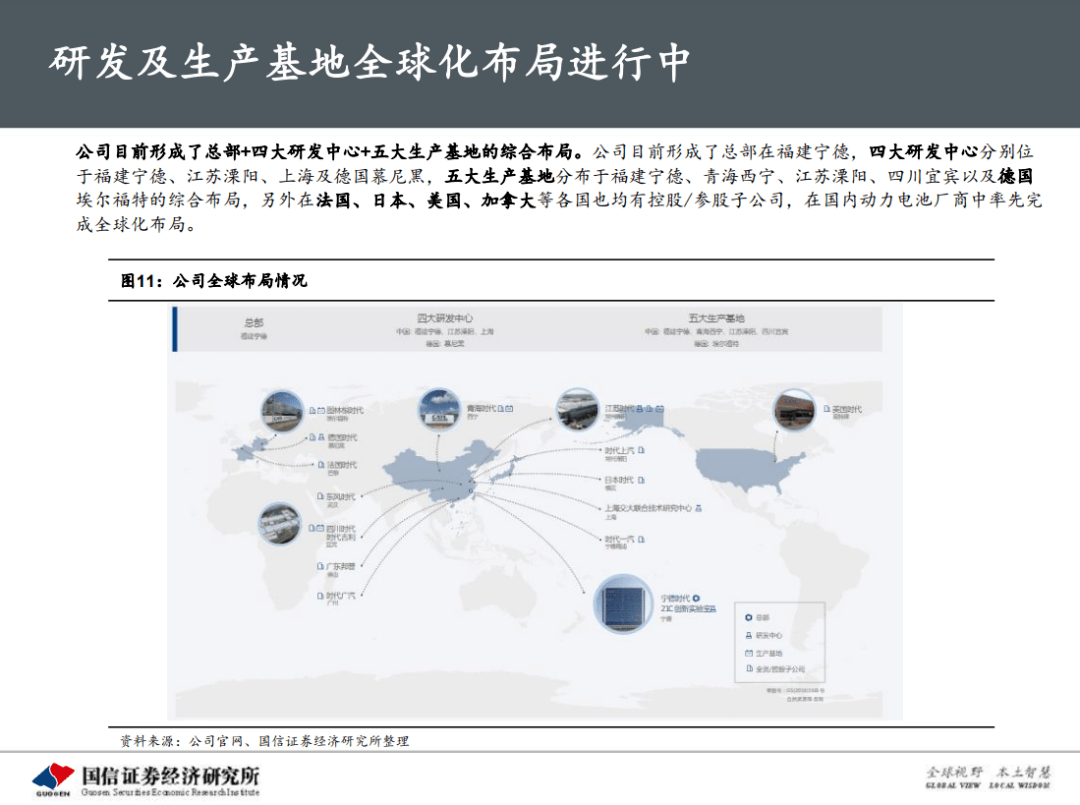Click the 美国时代 label on the map
This screenshot has height=805, width=1080.
847,409
